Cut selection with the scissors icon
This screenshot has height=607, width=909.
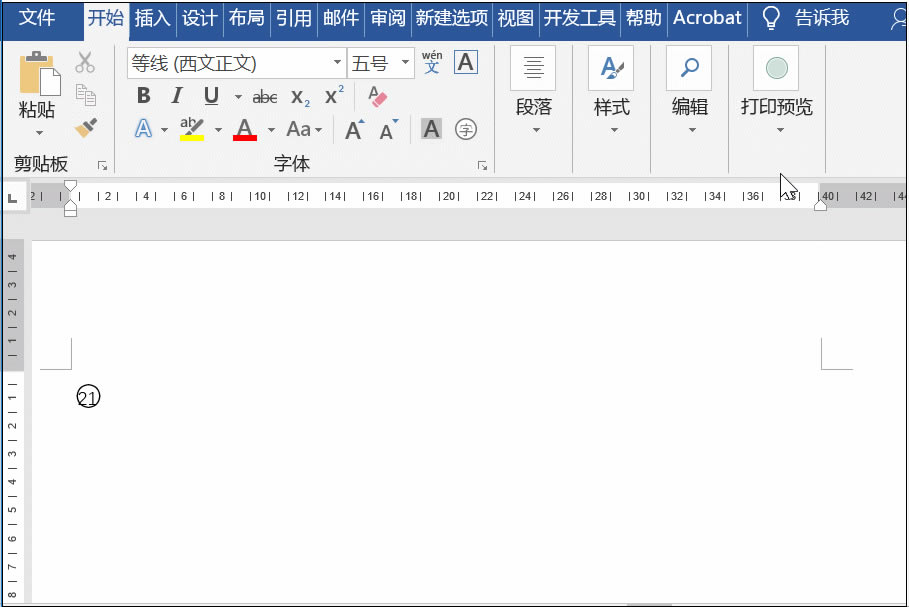[x=85, y=62]
